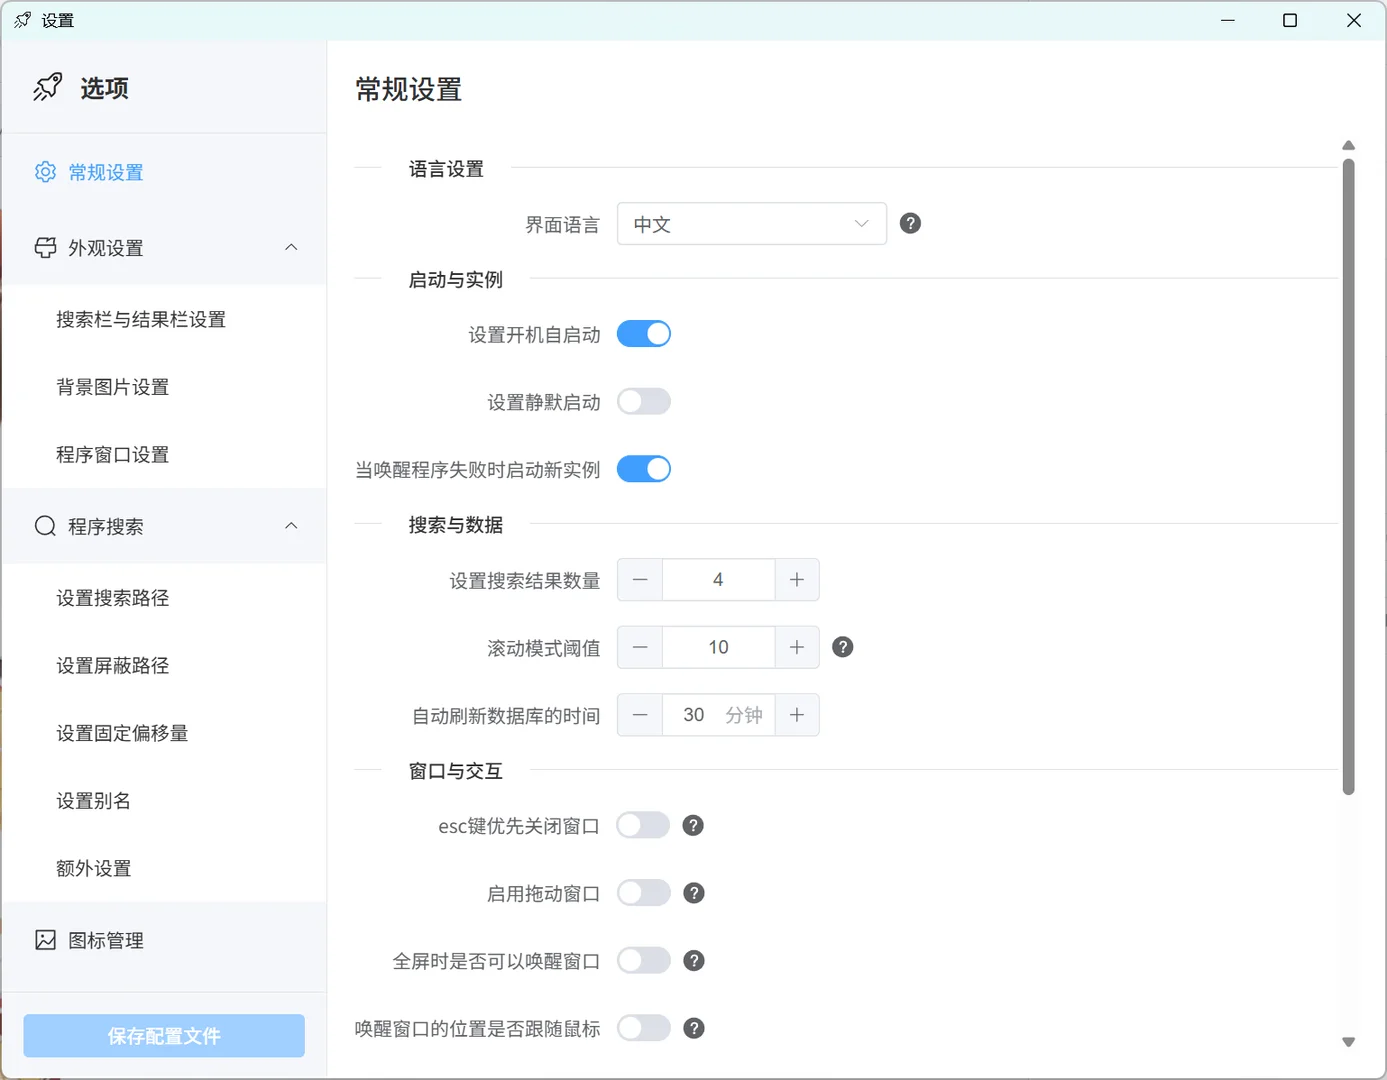
Task: Switch to 背景图片设置
Action: 112,387
